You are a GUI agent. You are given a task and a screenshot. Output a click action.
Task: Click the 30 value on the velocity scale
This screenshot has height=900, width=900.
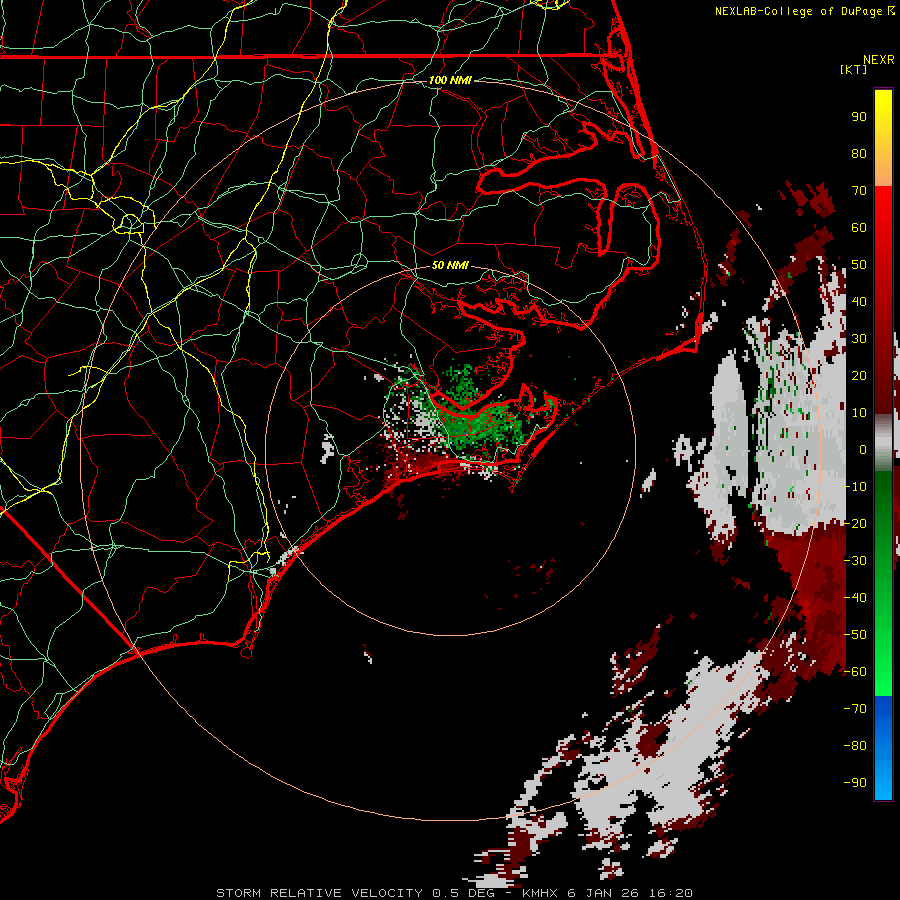click(859, 339)
